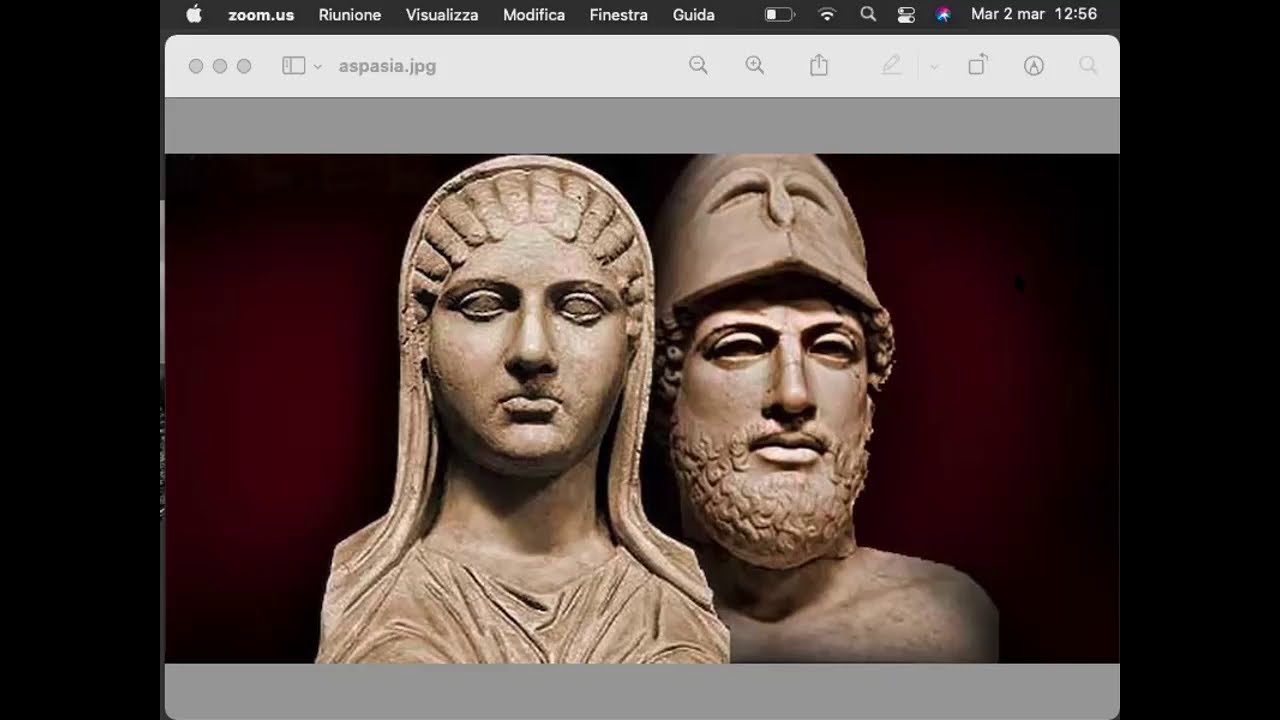Open the Modifica menu

point(534,15)
